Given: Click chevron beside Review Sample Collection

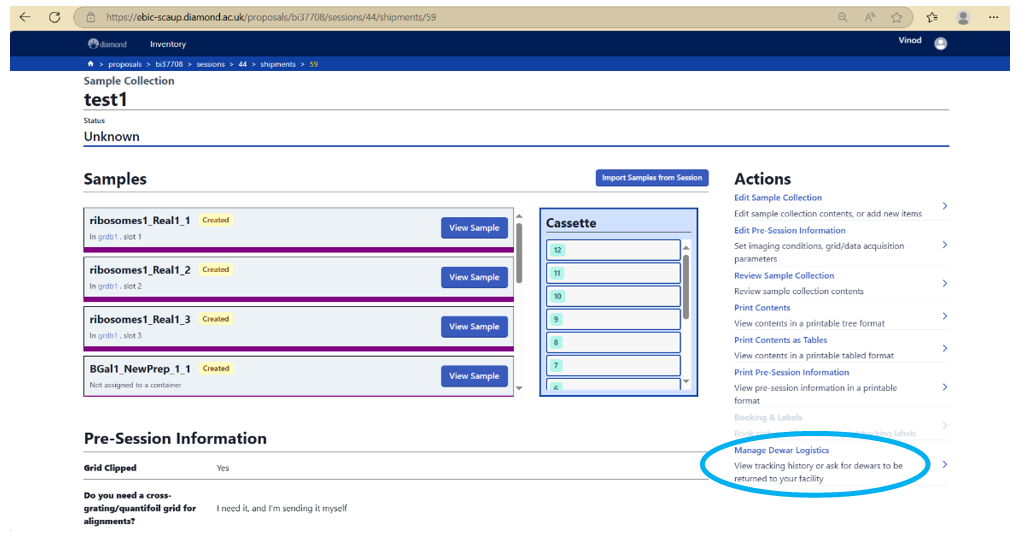Looking at the screenshot, I should [945, 284].
